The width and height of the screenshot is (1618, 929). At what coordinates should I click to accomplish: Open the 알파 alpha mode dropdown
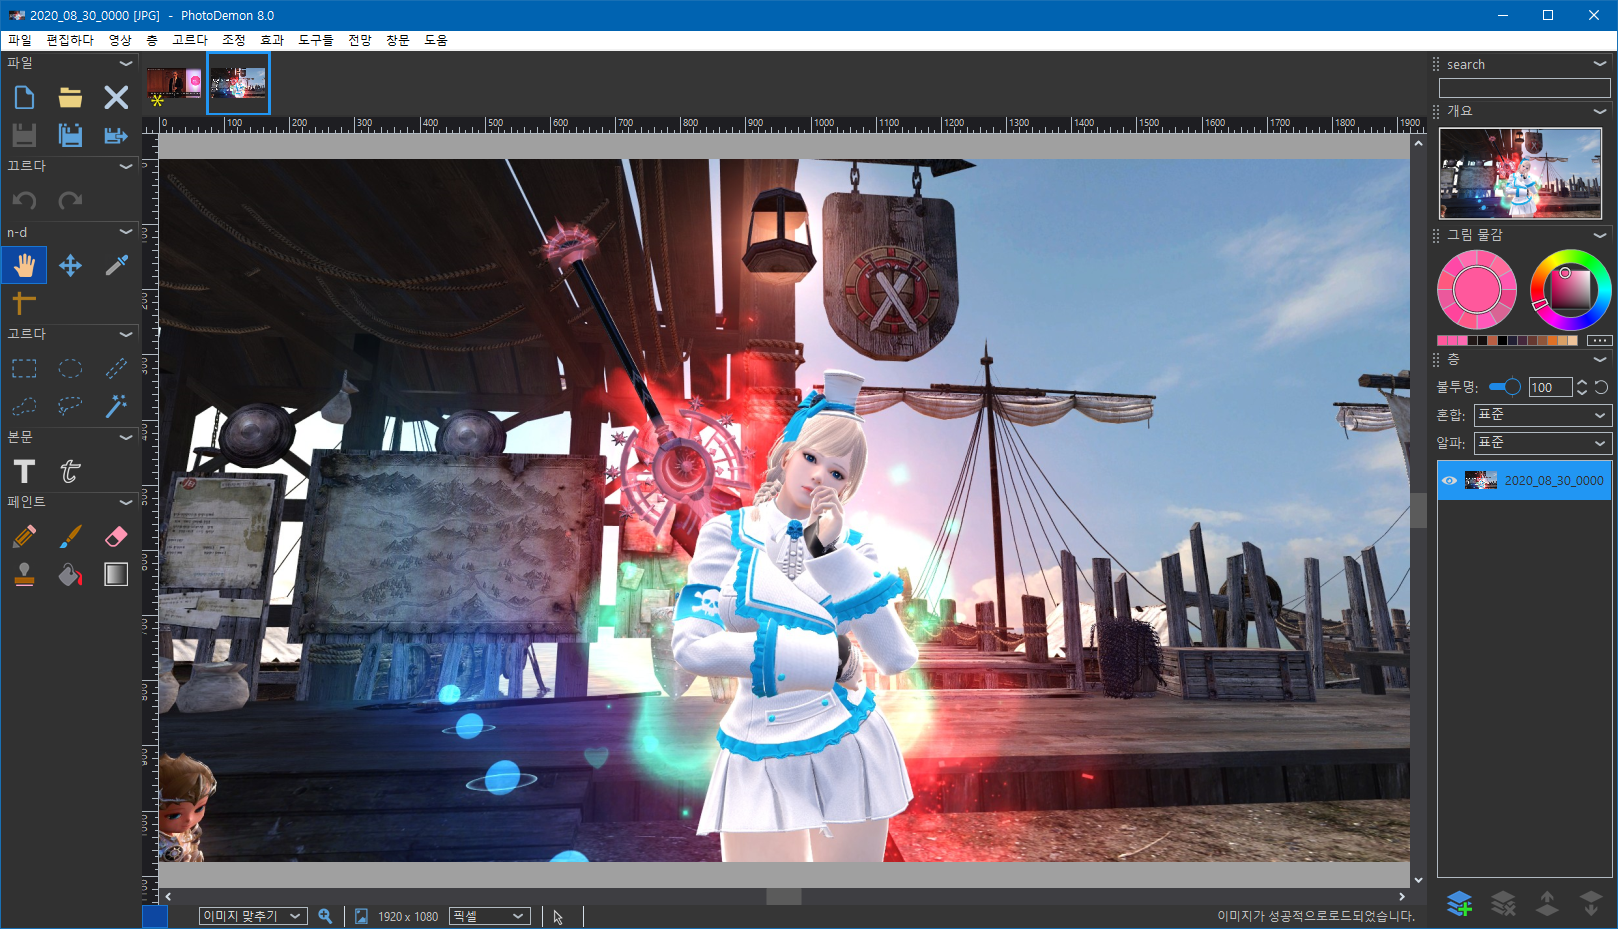coord(1543,443)
